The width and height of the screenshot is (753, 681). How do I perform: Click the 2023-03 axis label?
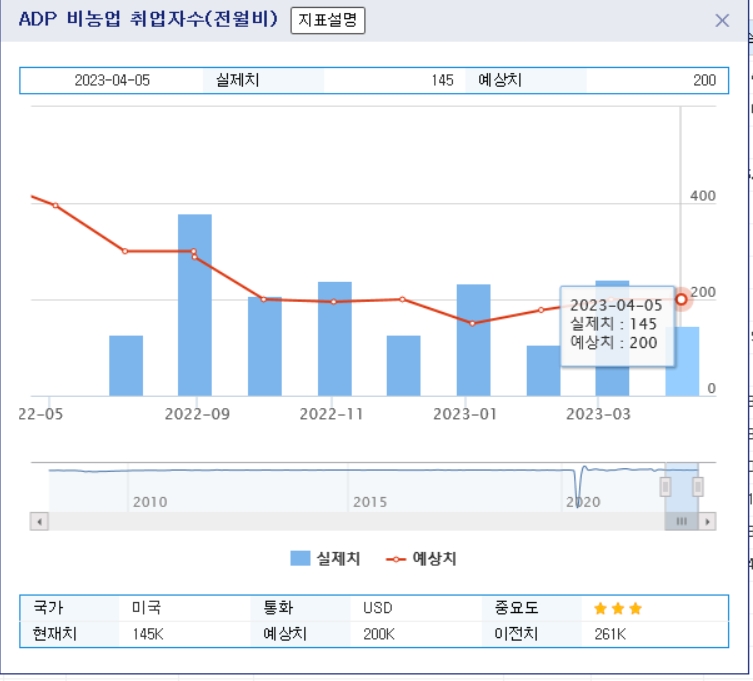[598, 414]
